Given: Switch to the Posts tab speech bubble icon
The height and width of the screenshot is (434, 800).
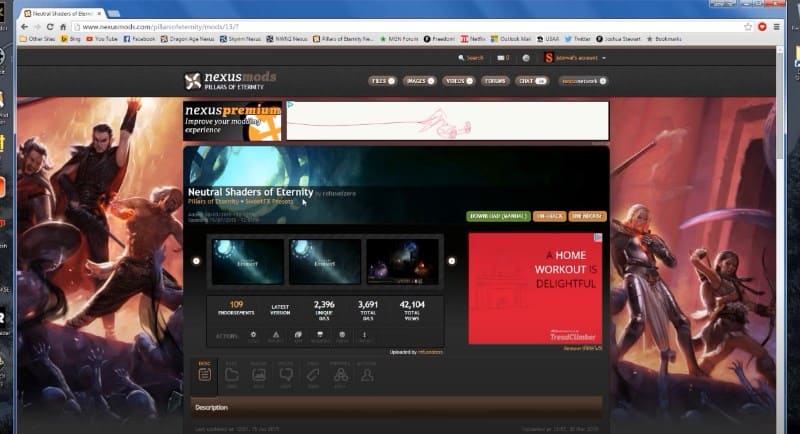Looking at the screenshot, I should (x=286, y=375).
